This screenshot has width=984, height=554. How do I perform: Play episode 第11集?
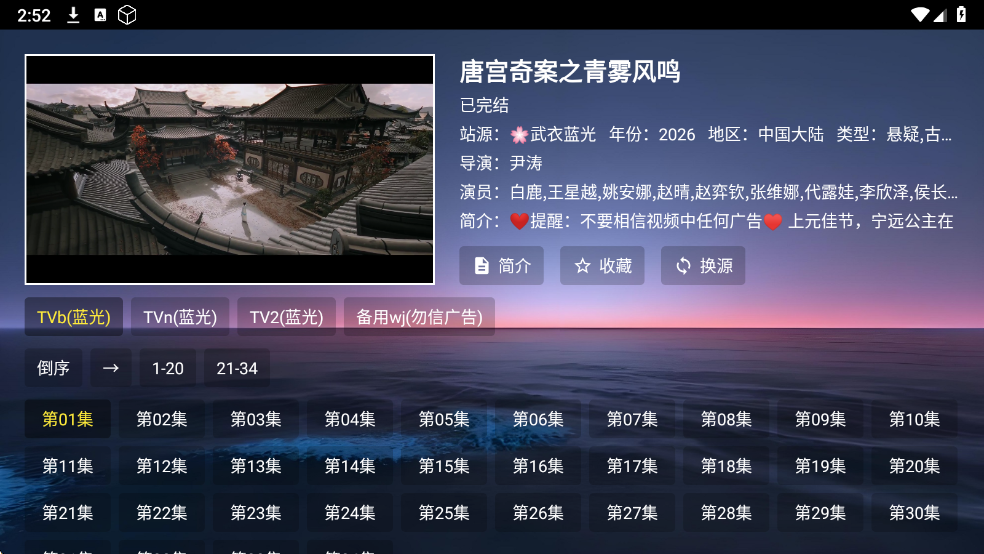tap(68, 466)
